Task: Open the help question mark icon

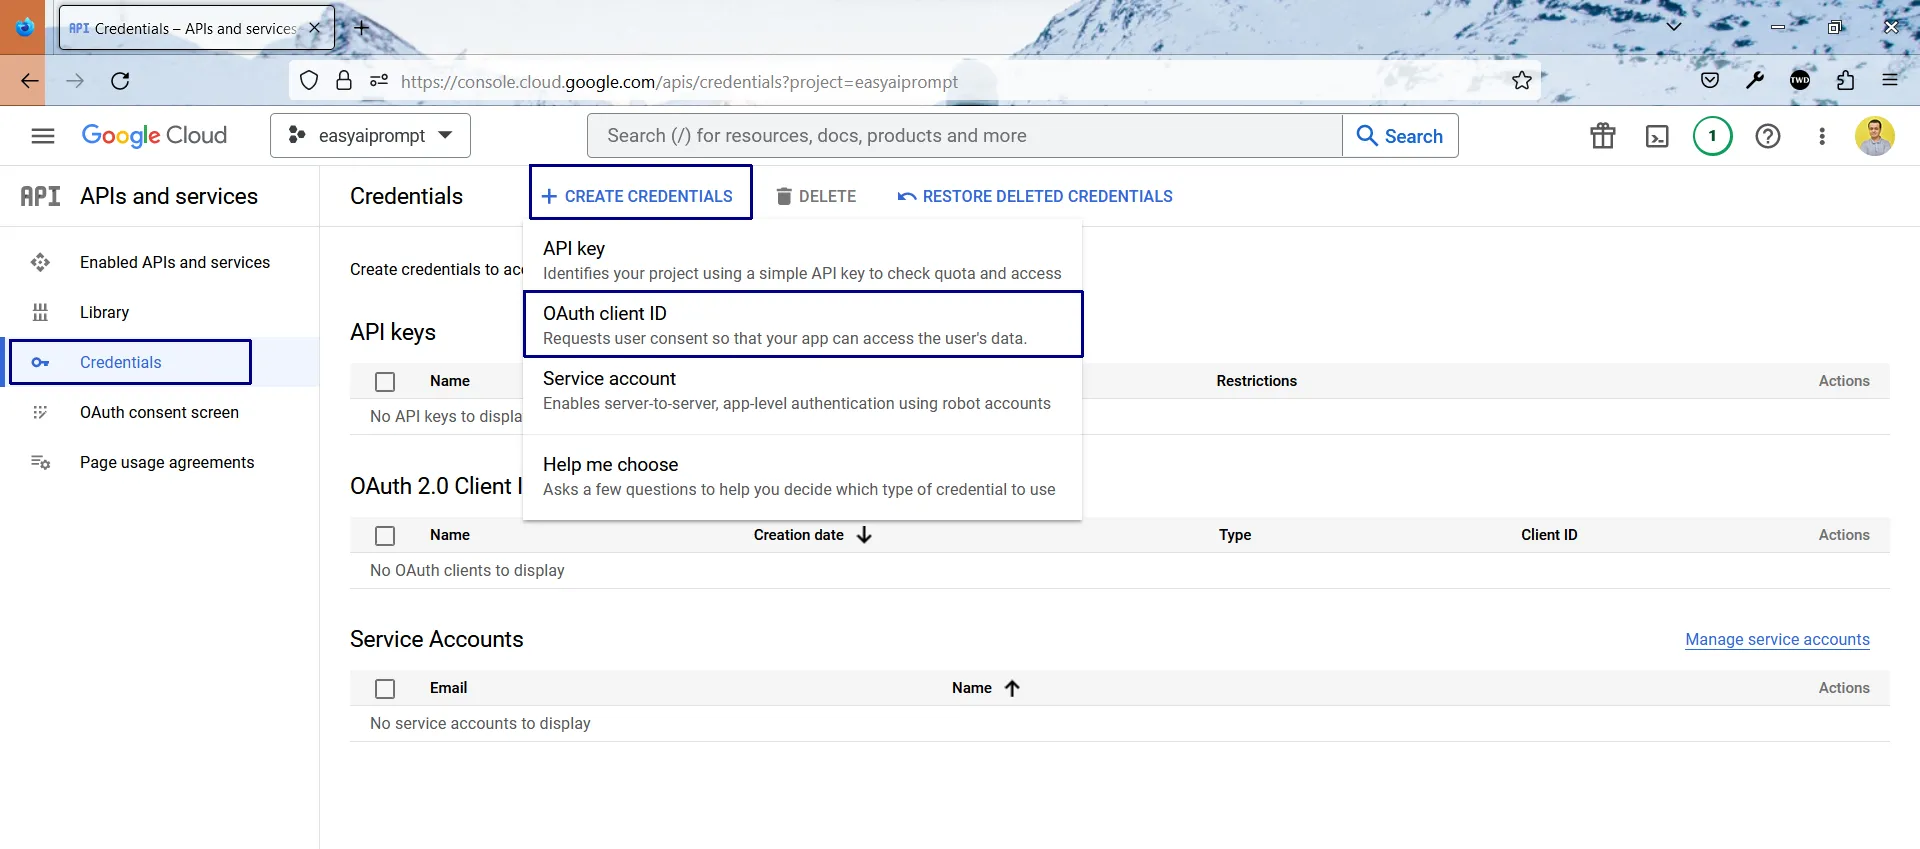Action: coord(1768,136)
